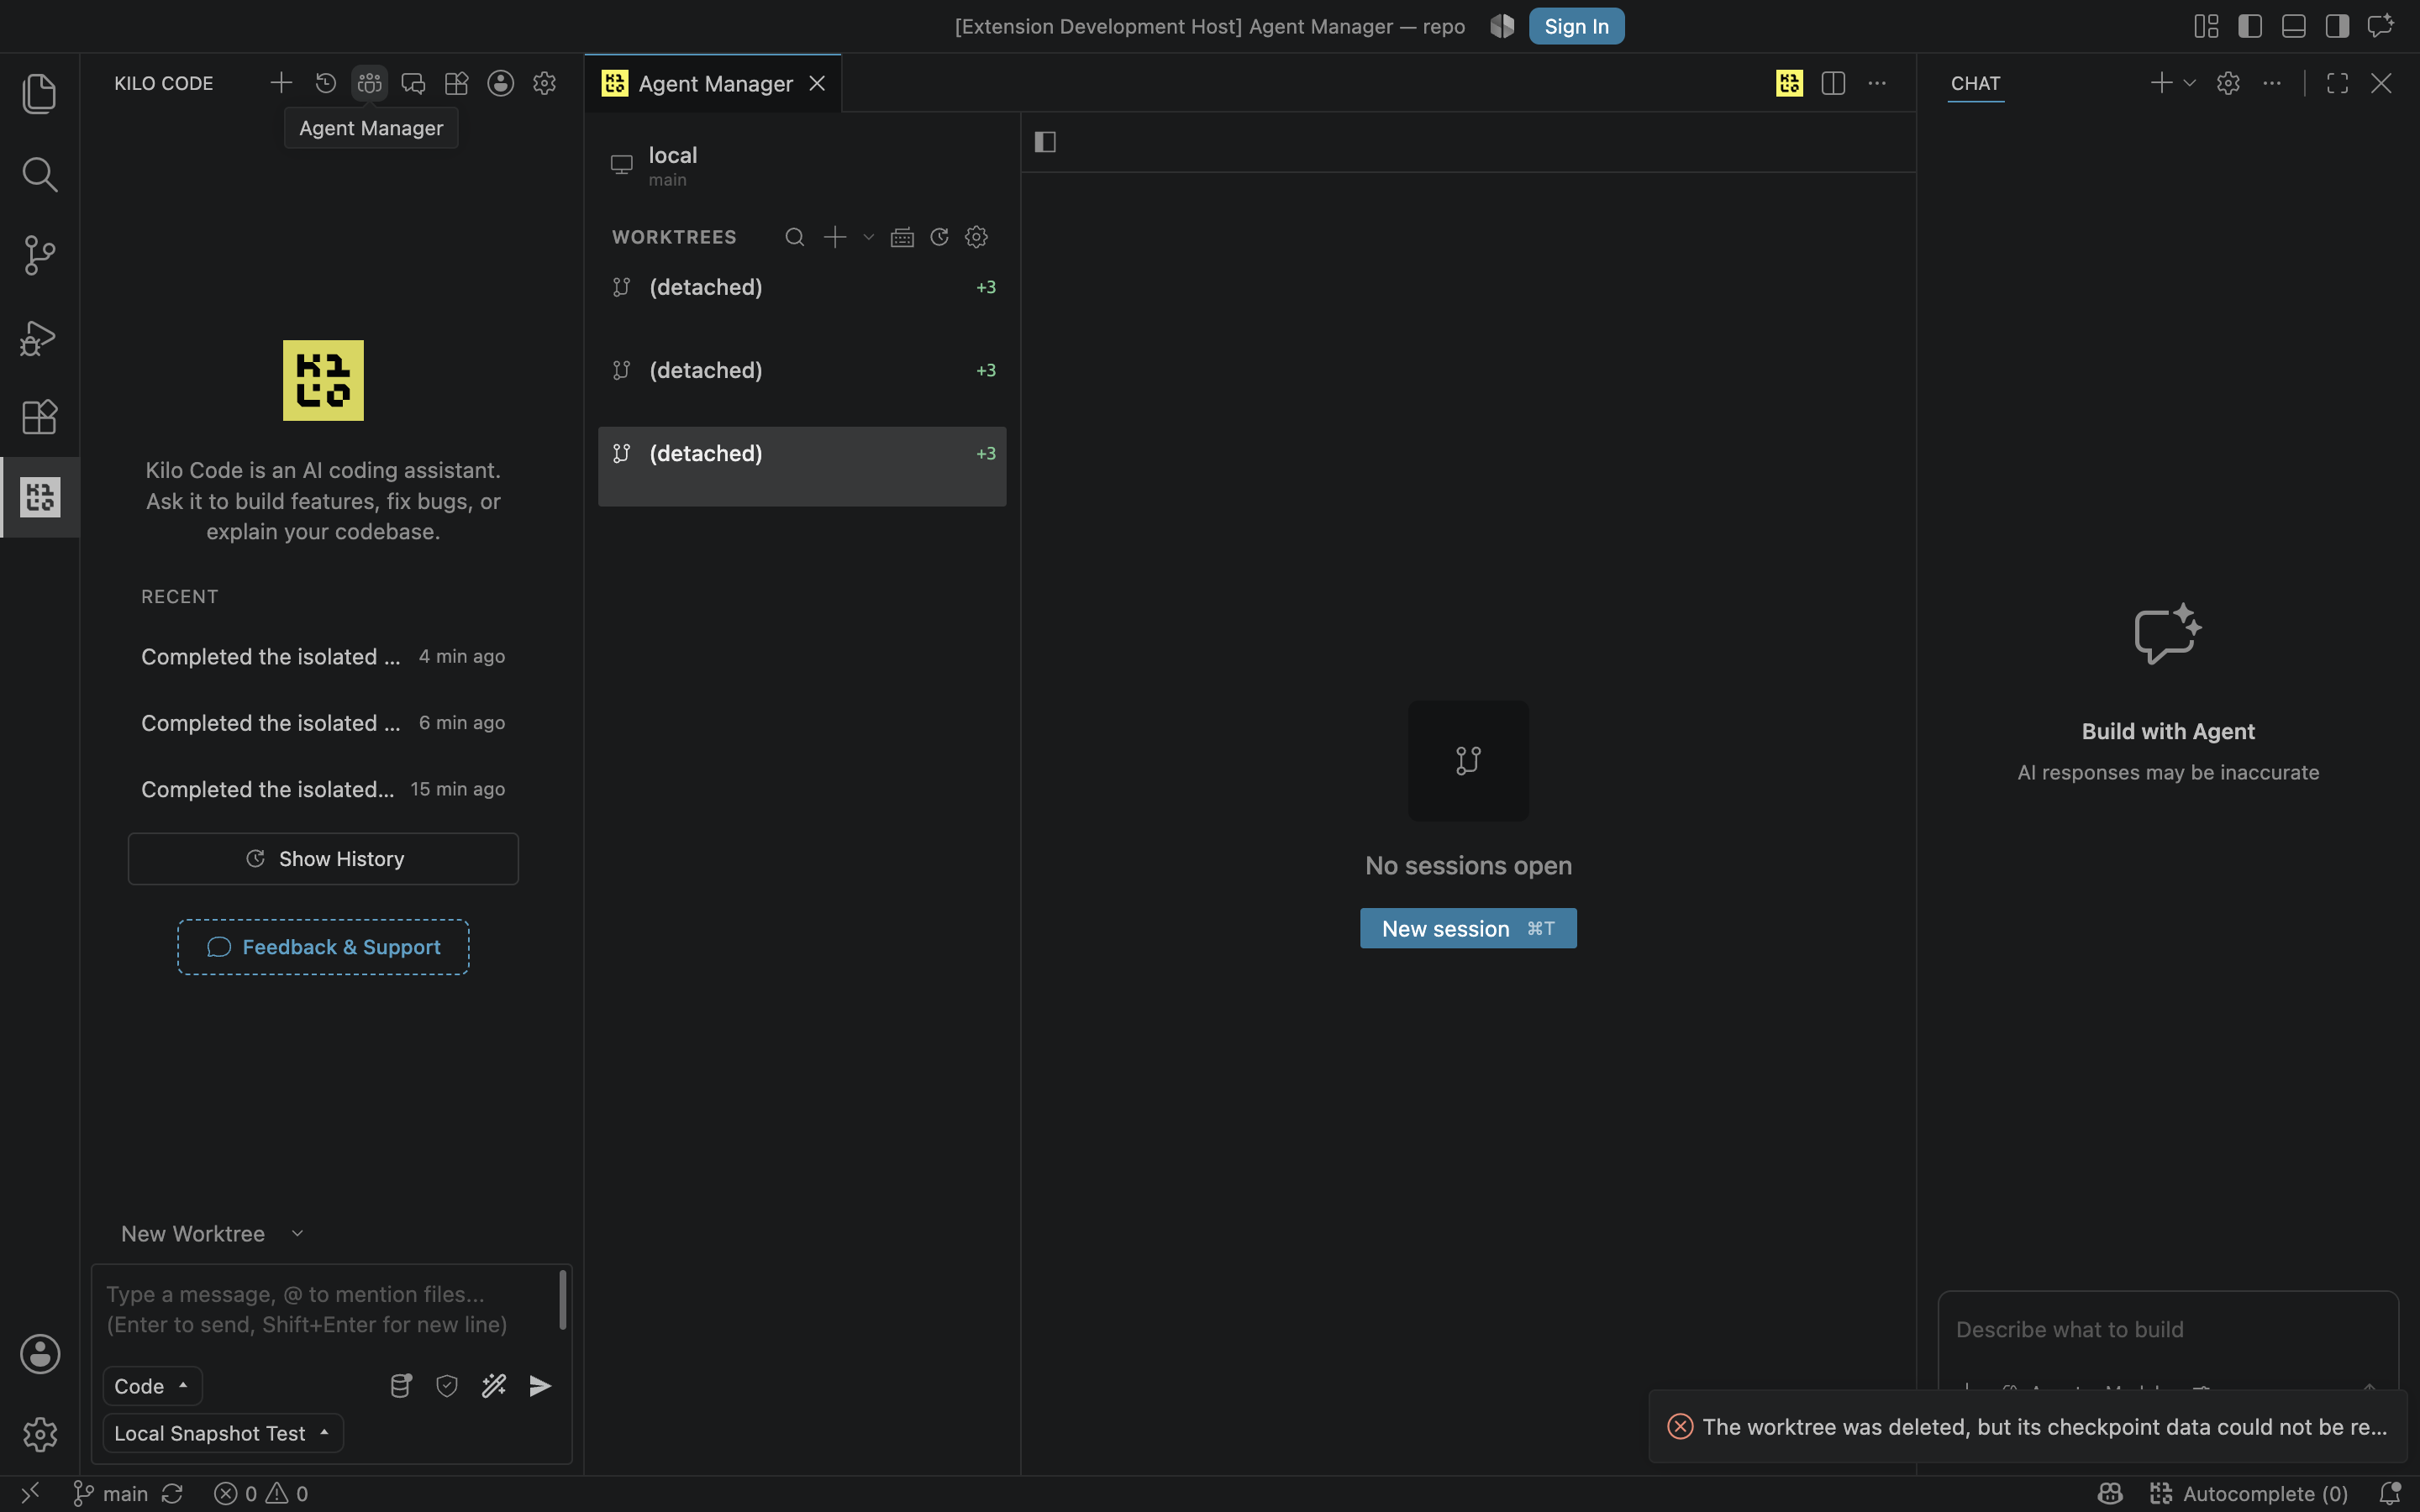Screen dimensions: 2420x1512
Task: Open the Accounts menu in activity bar
Action: 40,1354
